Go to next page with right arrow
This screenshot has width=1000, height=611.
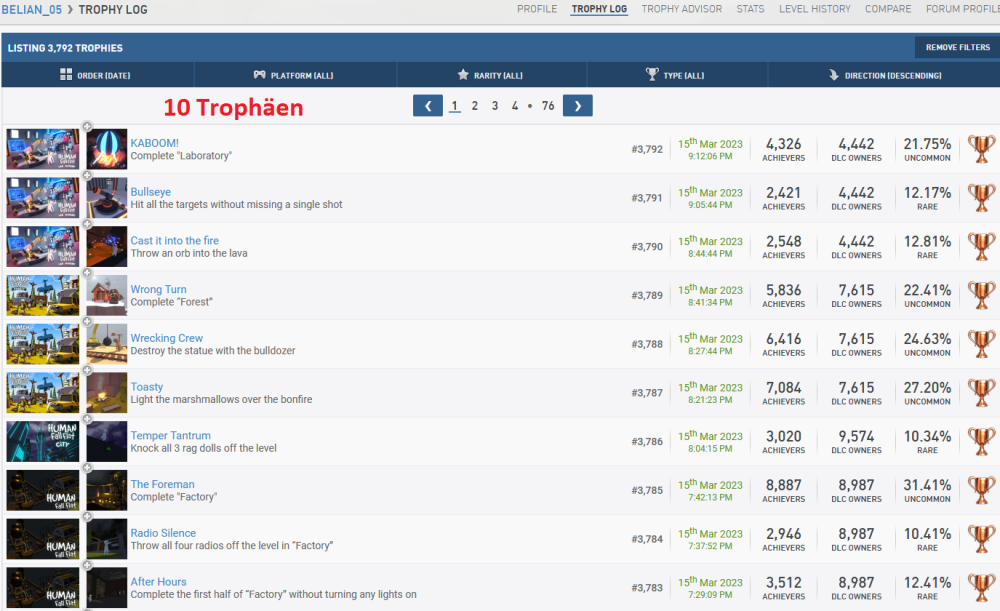point(577,105)
